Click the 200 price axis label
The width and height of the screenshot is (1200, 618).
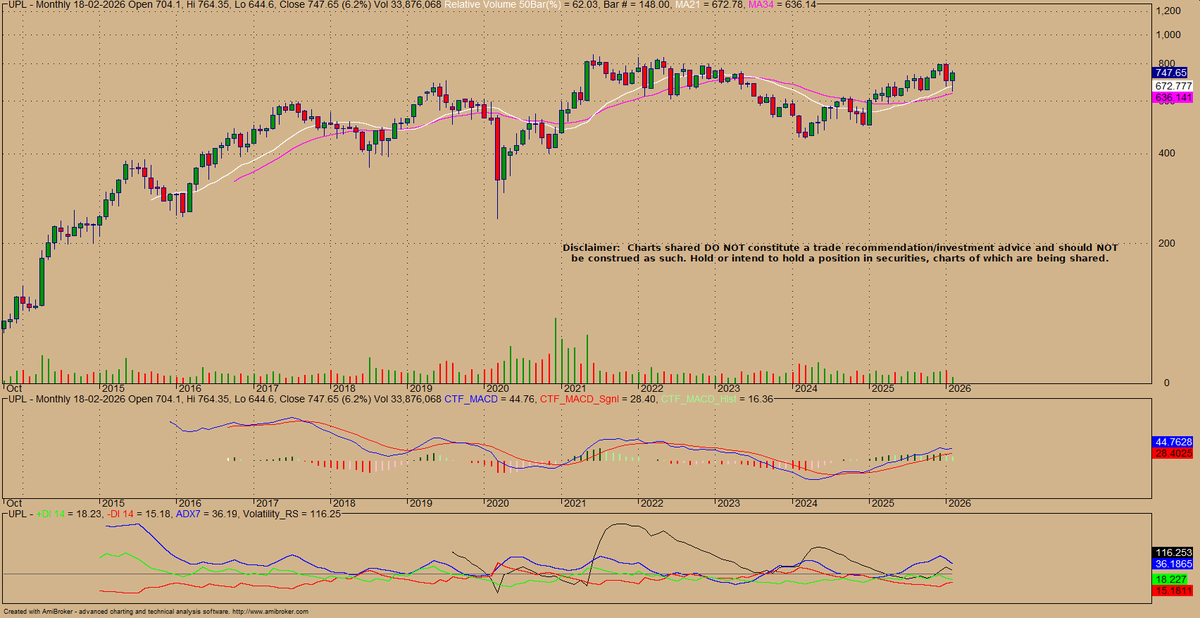1166,243
